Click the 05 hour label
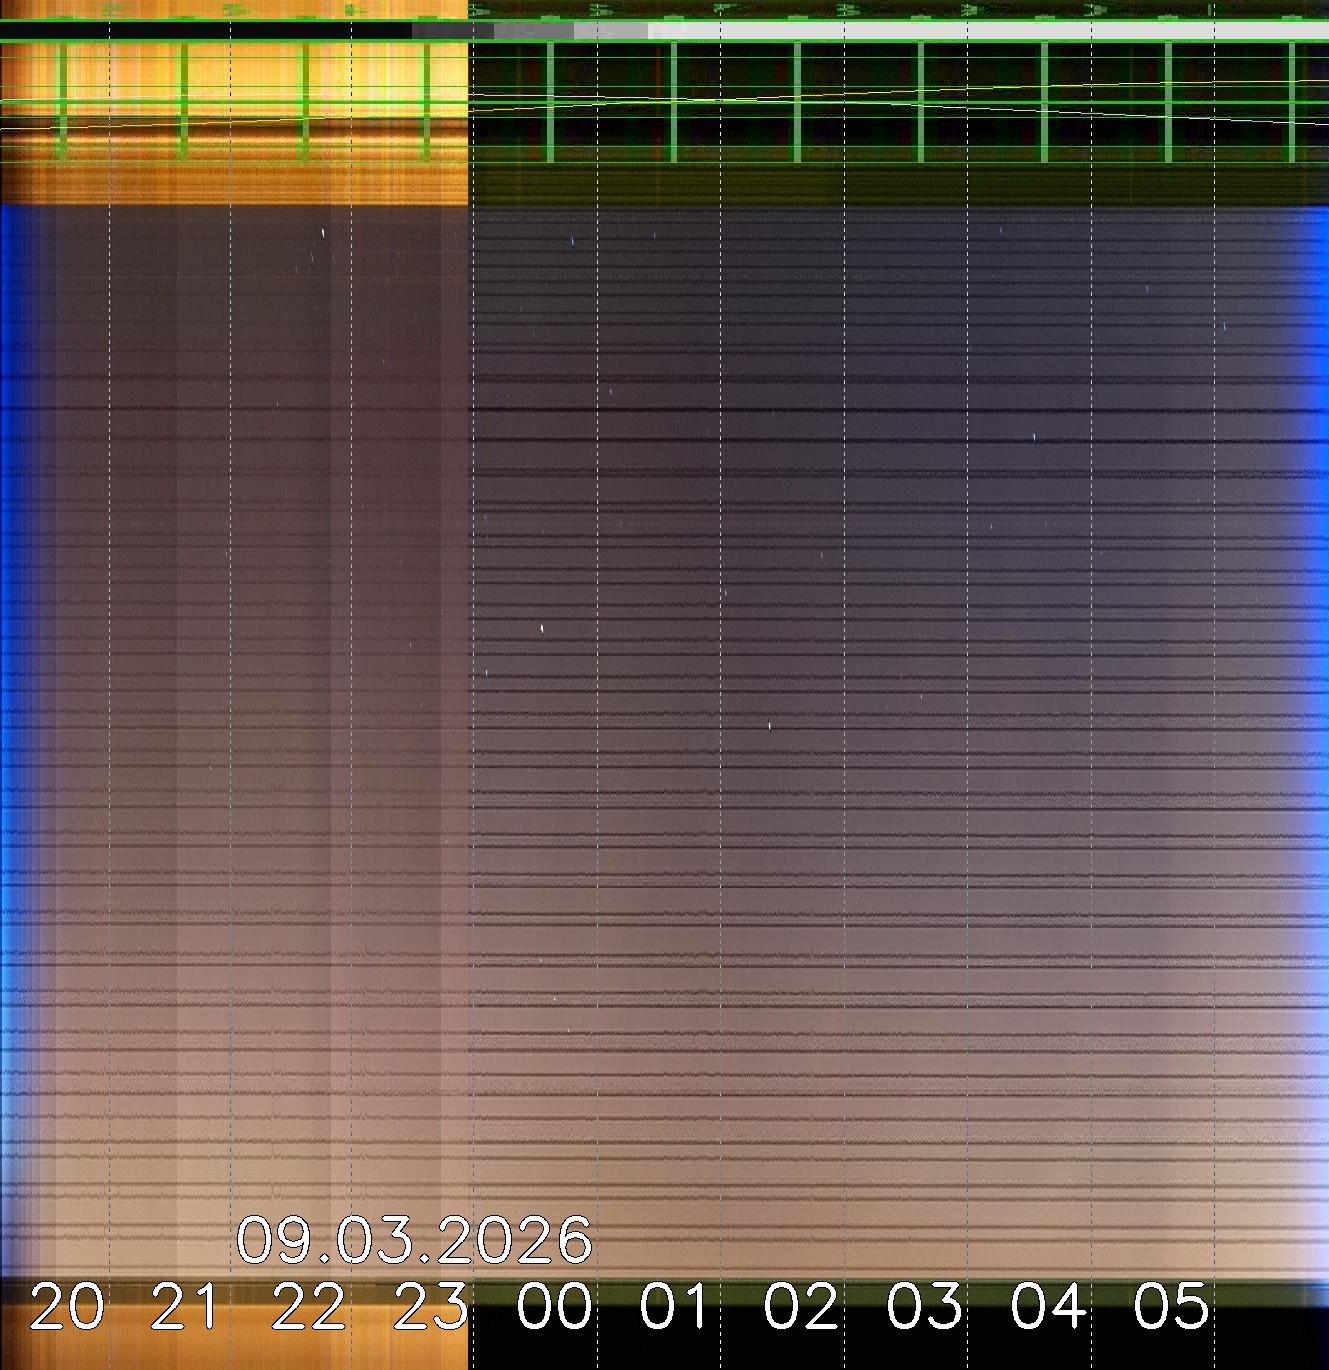 (x=1171, y=1307)
